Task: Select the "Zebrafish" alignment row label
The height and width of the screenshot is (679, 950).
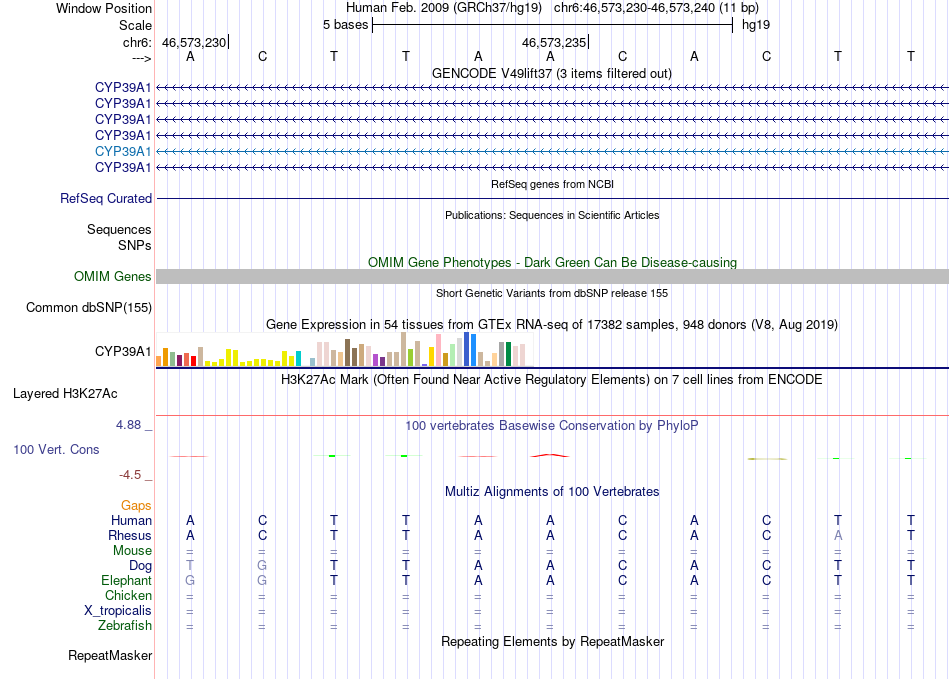Action: point(125,625)
